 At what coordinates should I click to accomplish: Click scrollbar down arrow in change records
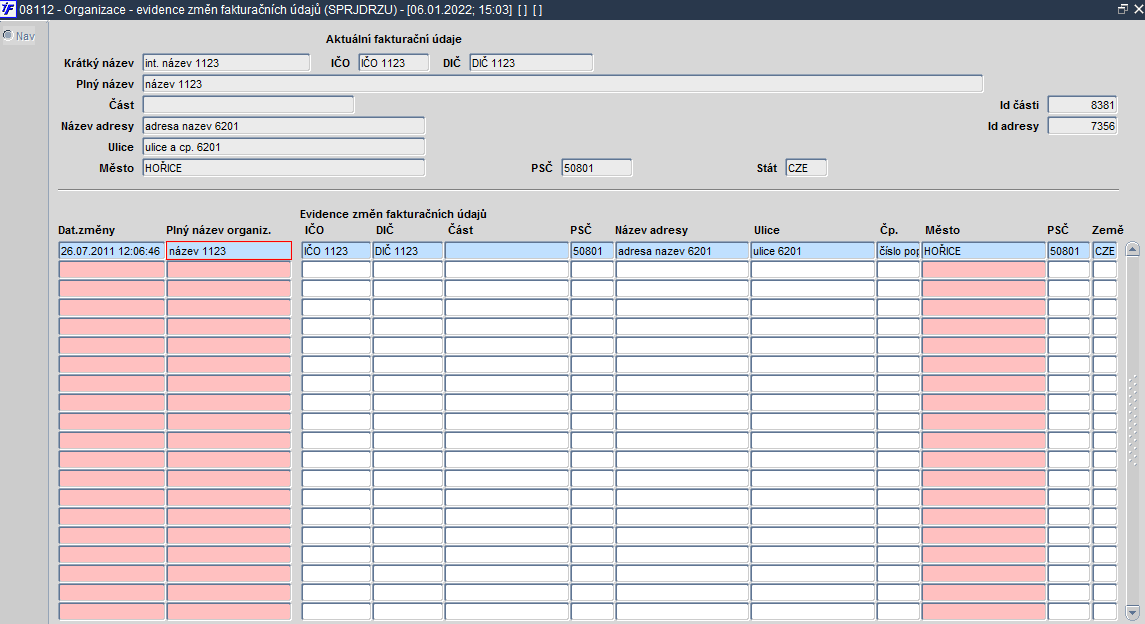click(1133, 612)
